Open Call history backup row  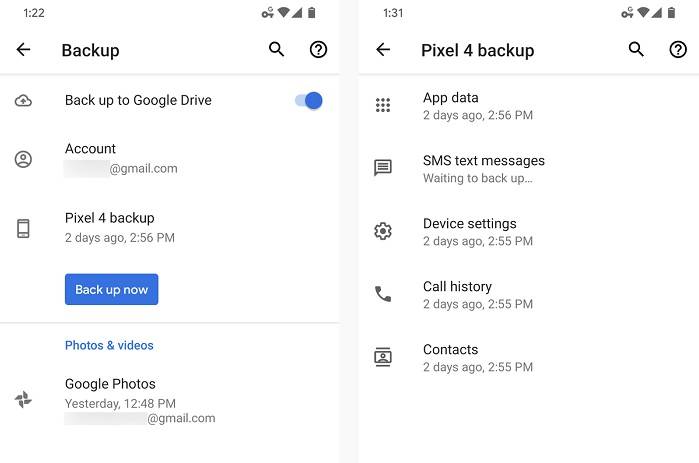pyautogui.click(x=528, y=295)
